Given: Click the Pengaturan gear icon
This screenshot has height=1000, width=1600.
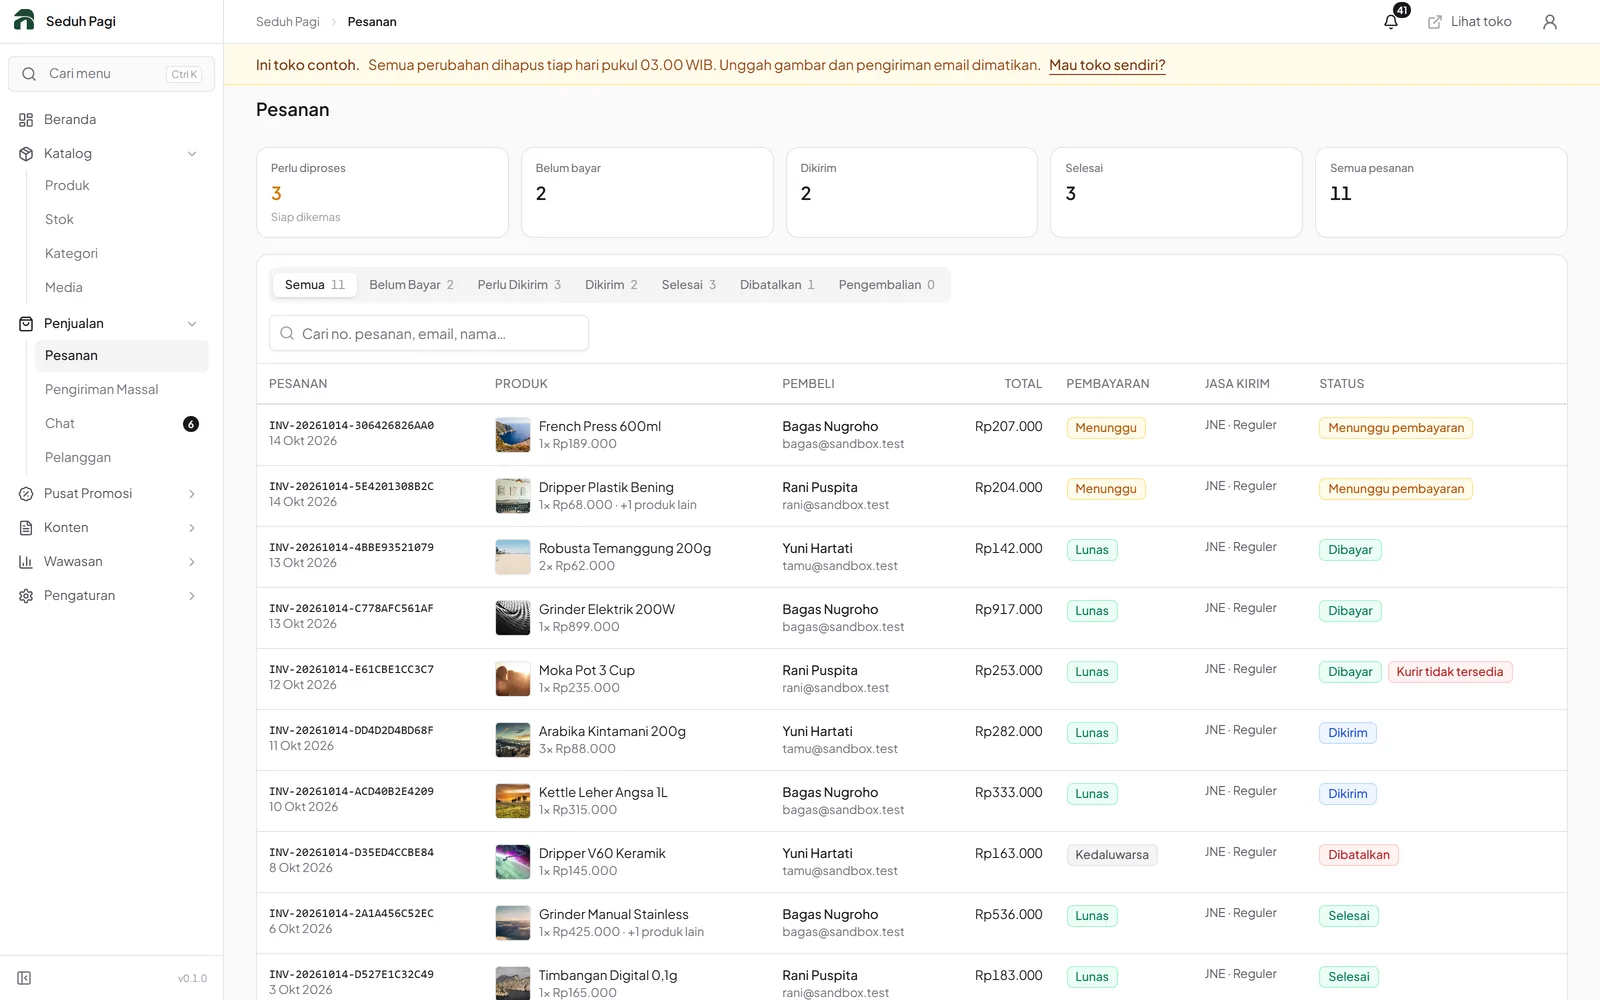Looking at the screenshot, I should tap(26, 596).
